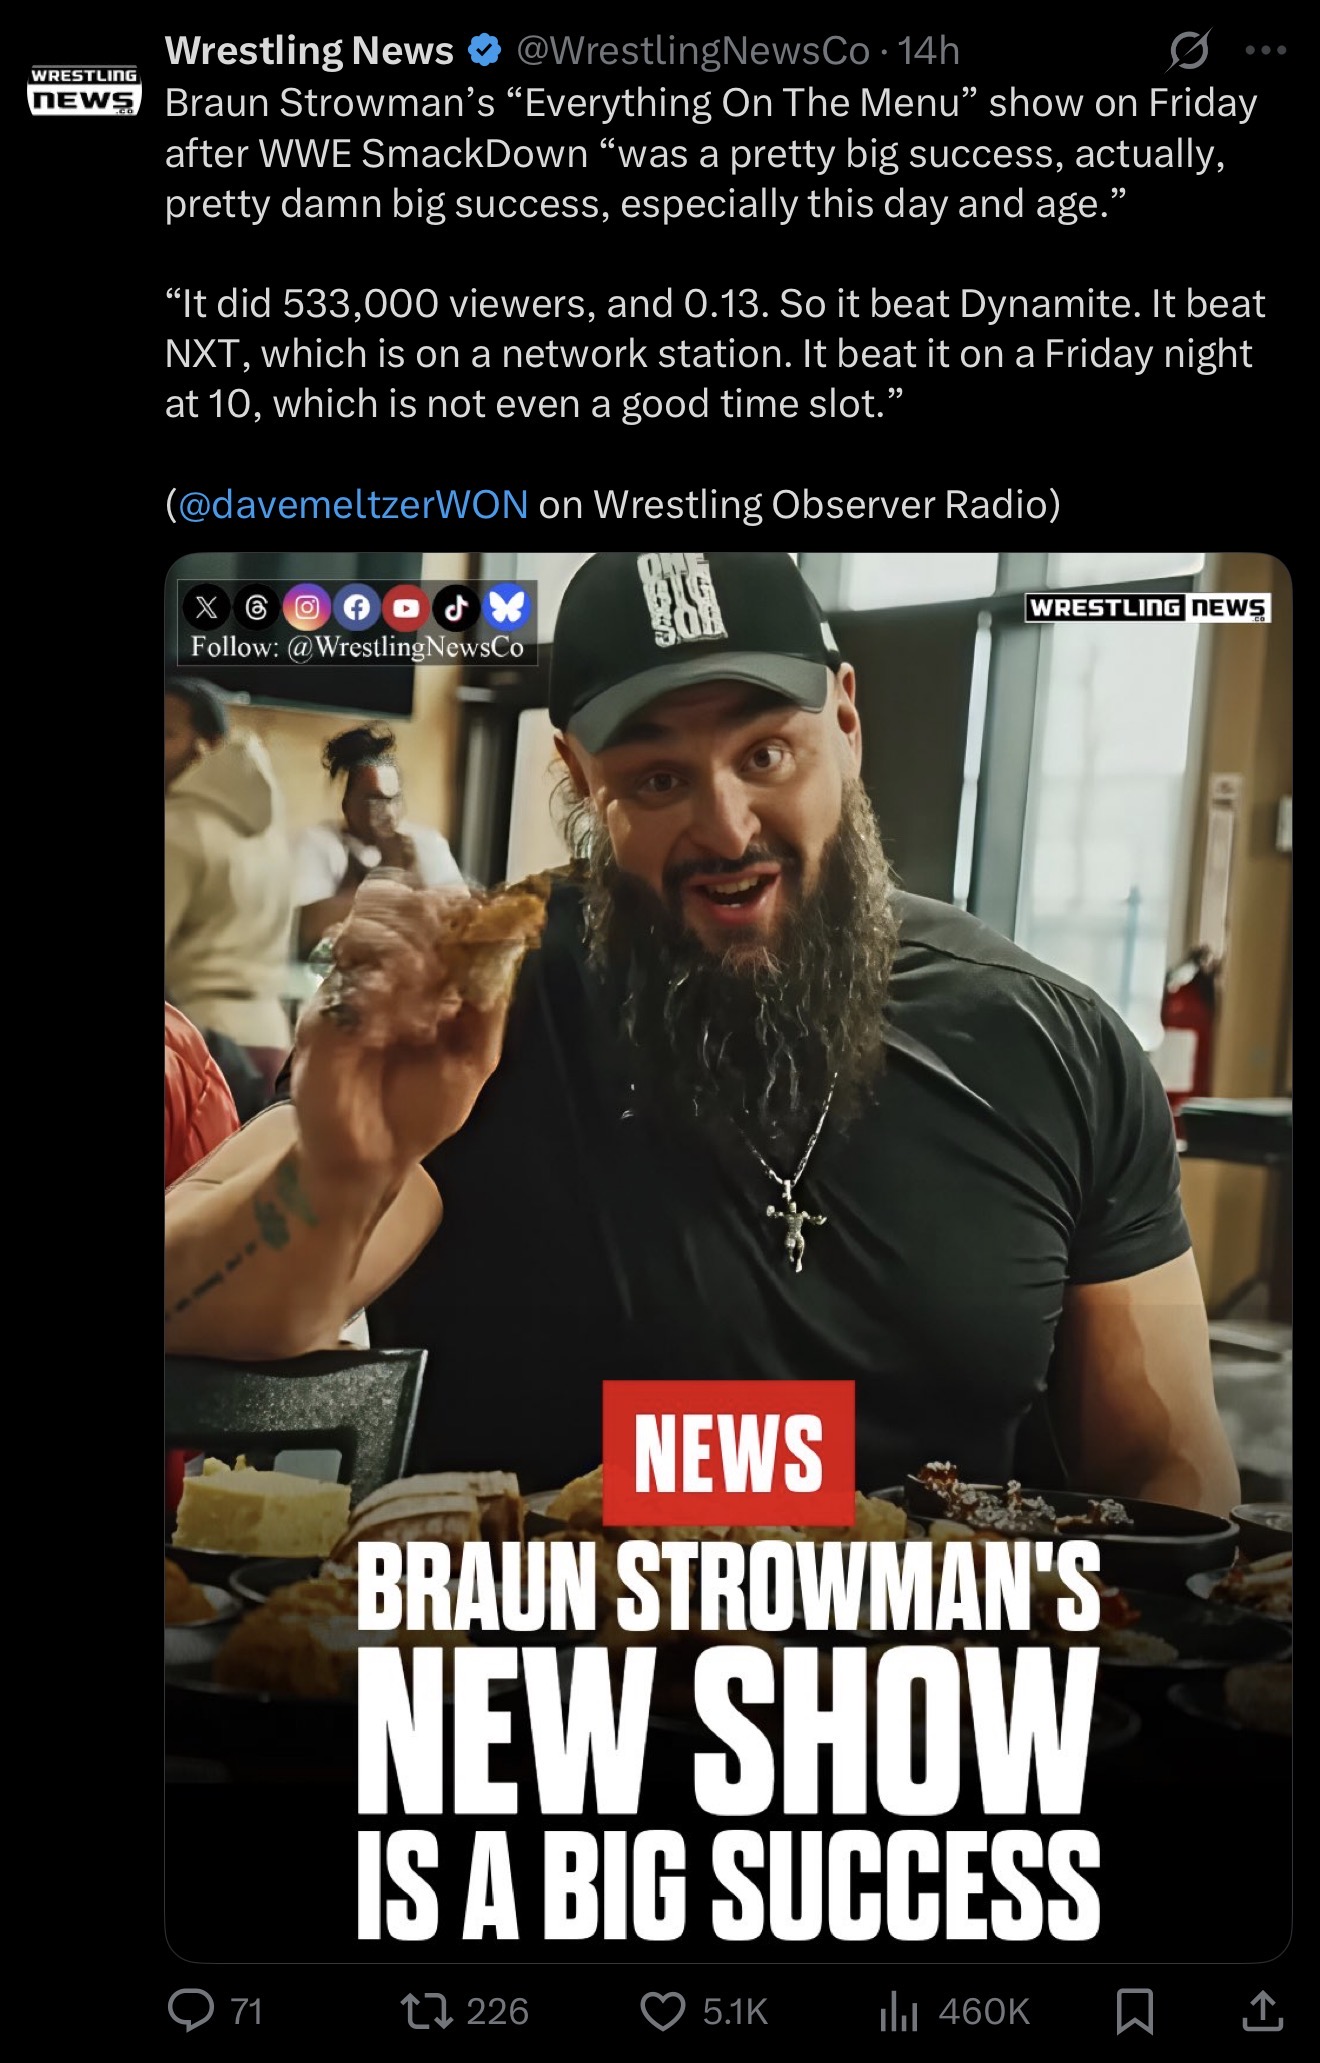Tap the Grok slashed-circle icon
Viewport: 1320px width, 2063px height.
click(x=1188, y=50)
